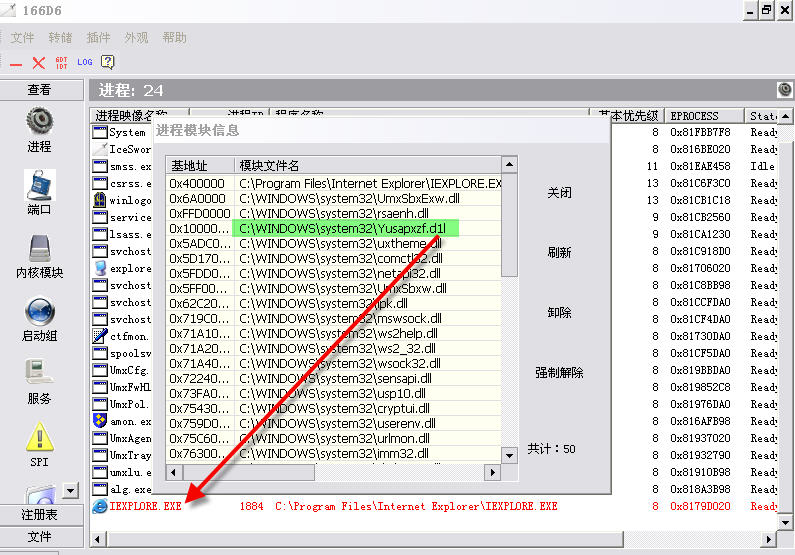
Task: Click the help question mark toolbar icon
Action: click(x=107, y=62)
